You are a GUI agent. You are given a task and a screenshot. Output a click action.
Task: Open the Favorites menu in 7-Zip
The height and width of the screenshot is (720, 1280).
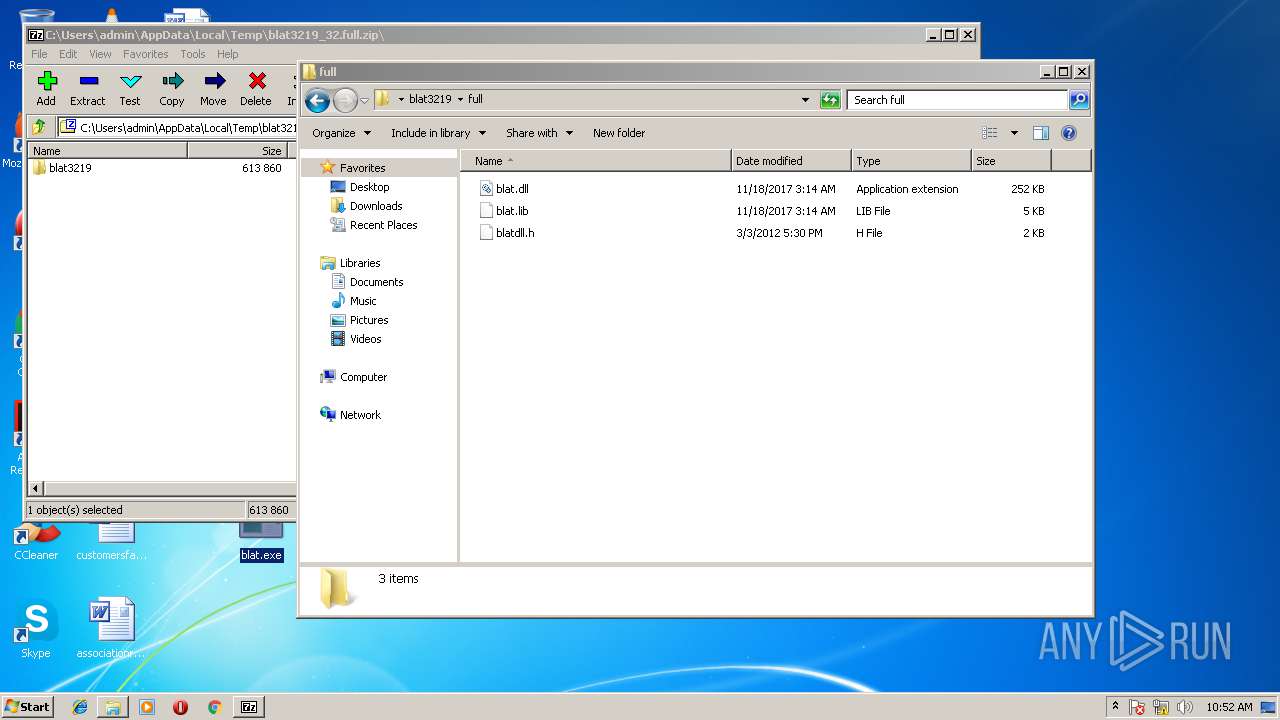[x=146, y=54]
